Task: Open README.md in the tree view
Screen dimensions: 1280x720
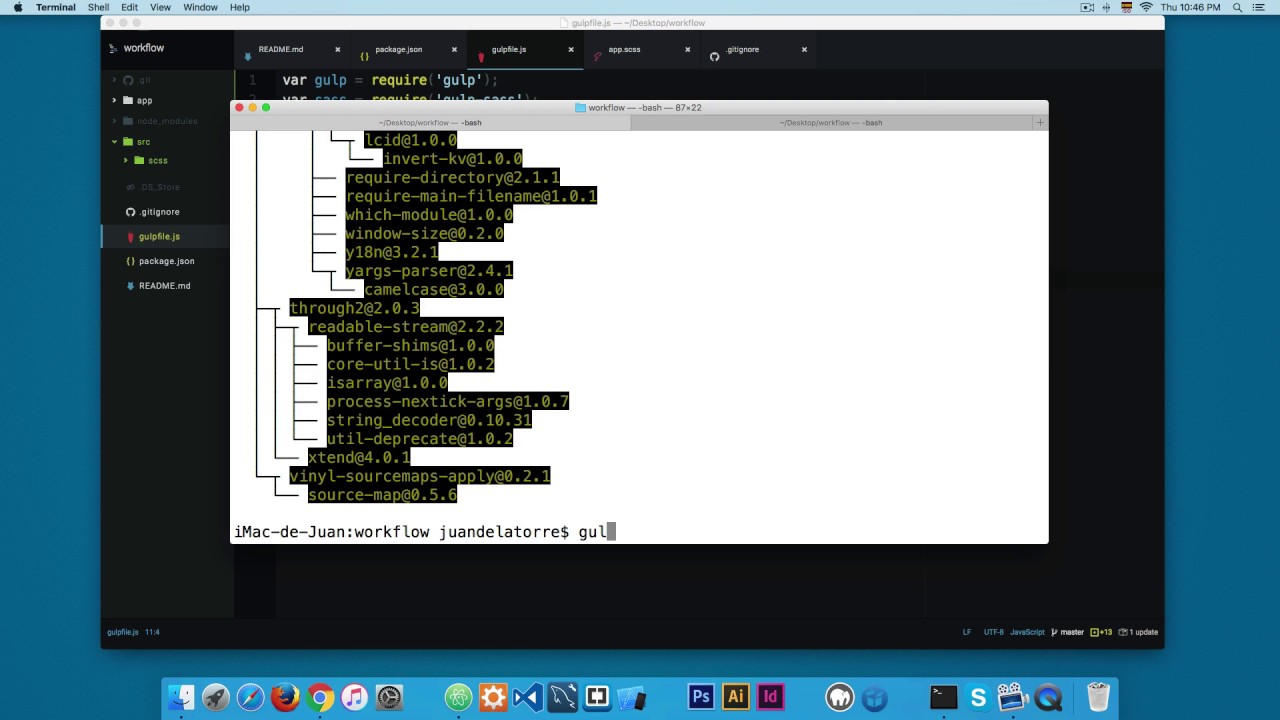Action: click(164, 286)
